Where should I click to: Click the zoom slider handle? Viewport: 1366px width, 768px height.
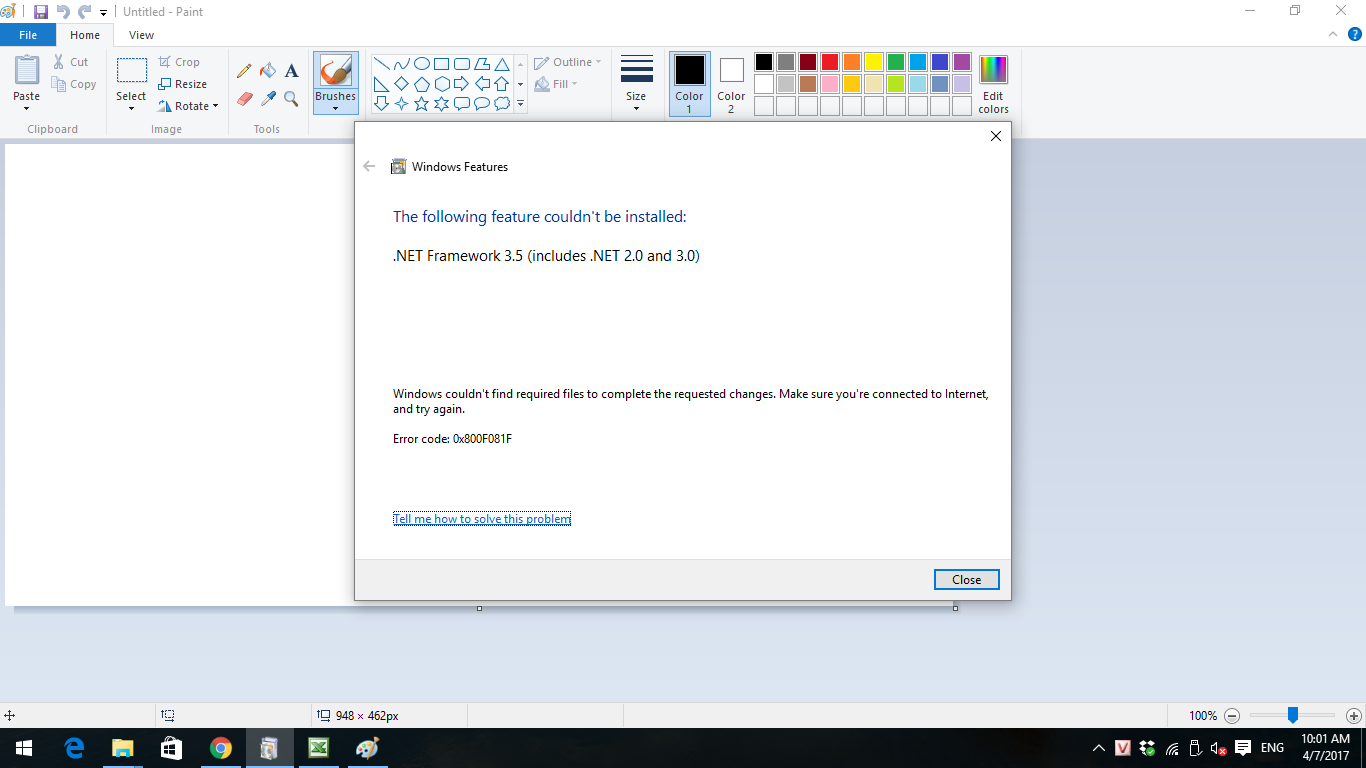tap(1292, 715)
